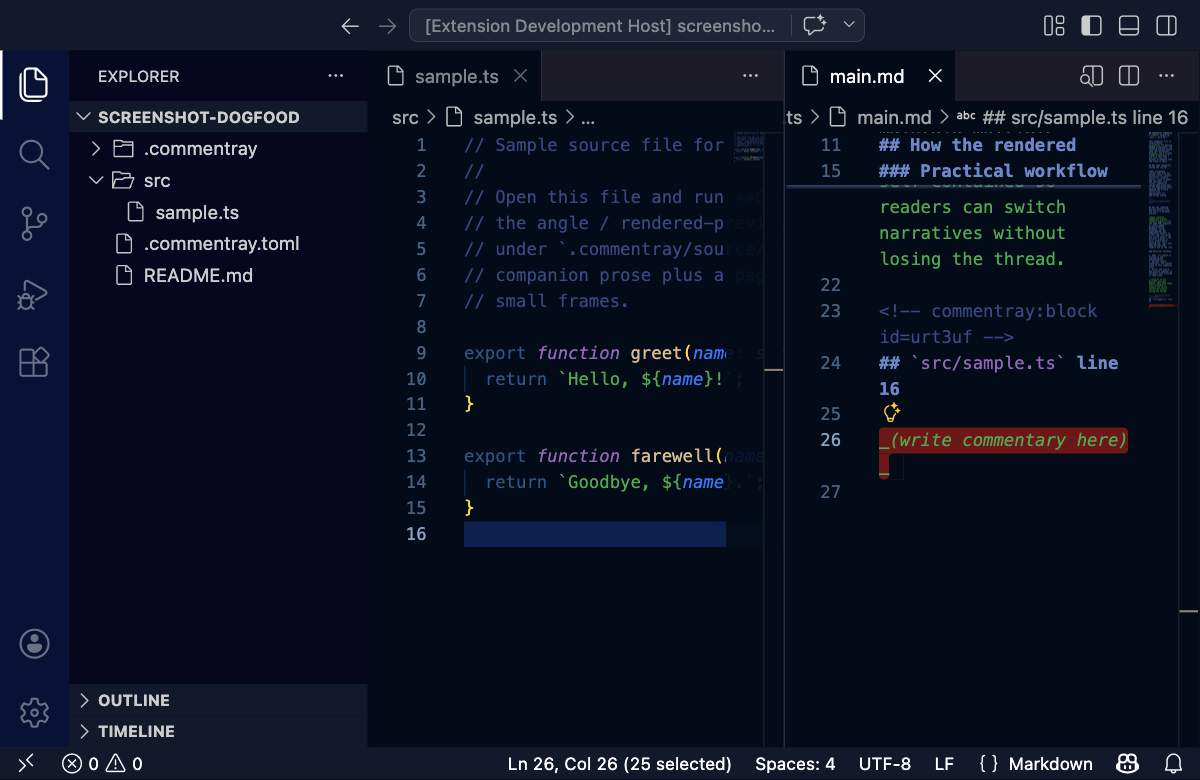Viewport: 1200px width, 780px height.
Task: Open Copilot status icon in status bar
Action: point(1128,764)
